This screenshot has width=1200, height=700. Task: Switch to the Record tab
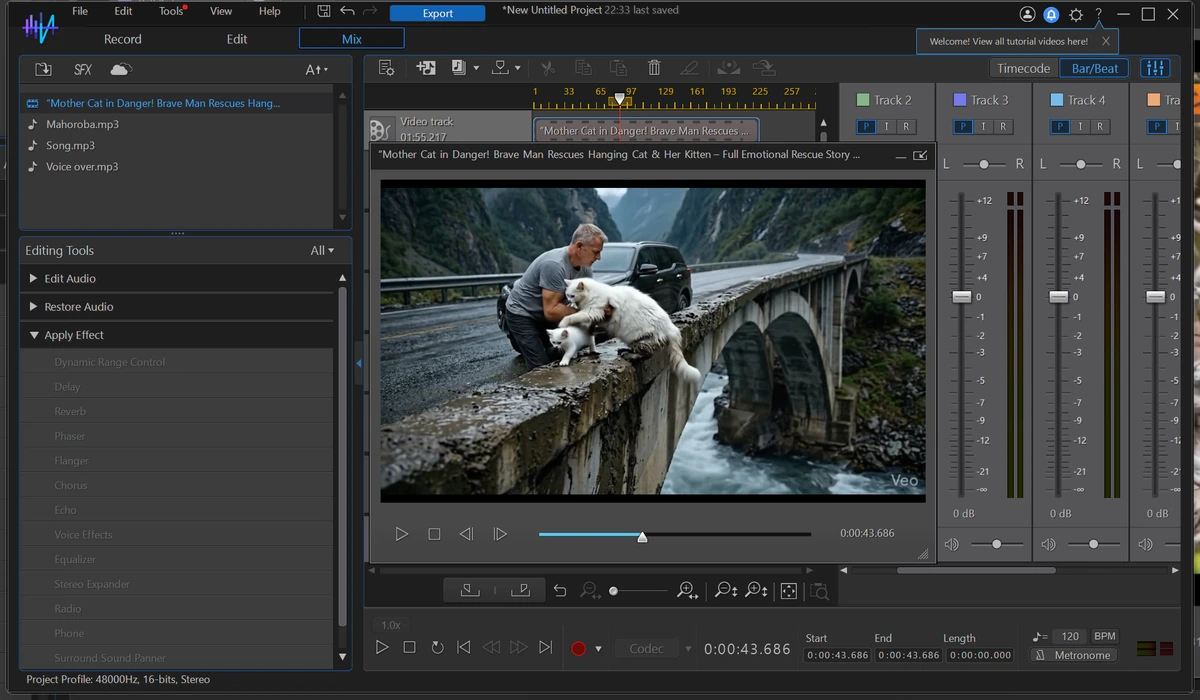(123, 39)
